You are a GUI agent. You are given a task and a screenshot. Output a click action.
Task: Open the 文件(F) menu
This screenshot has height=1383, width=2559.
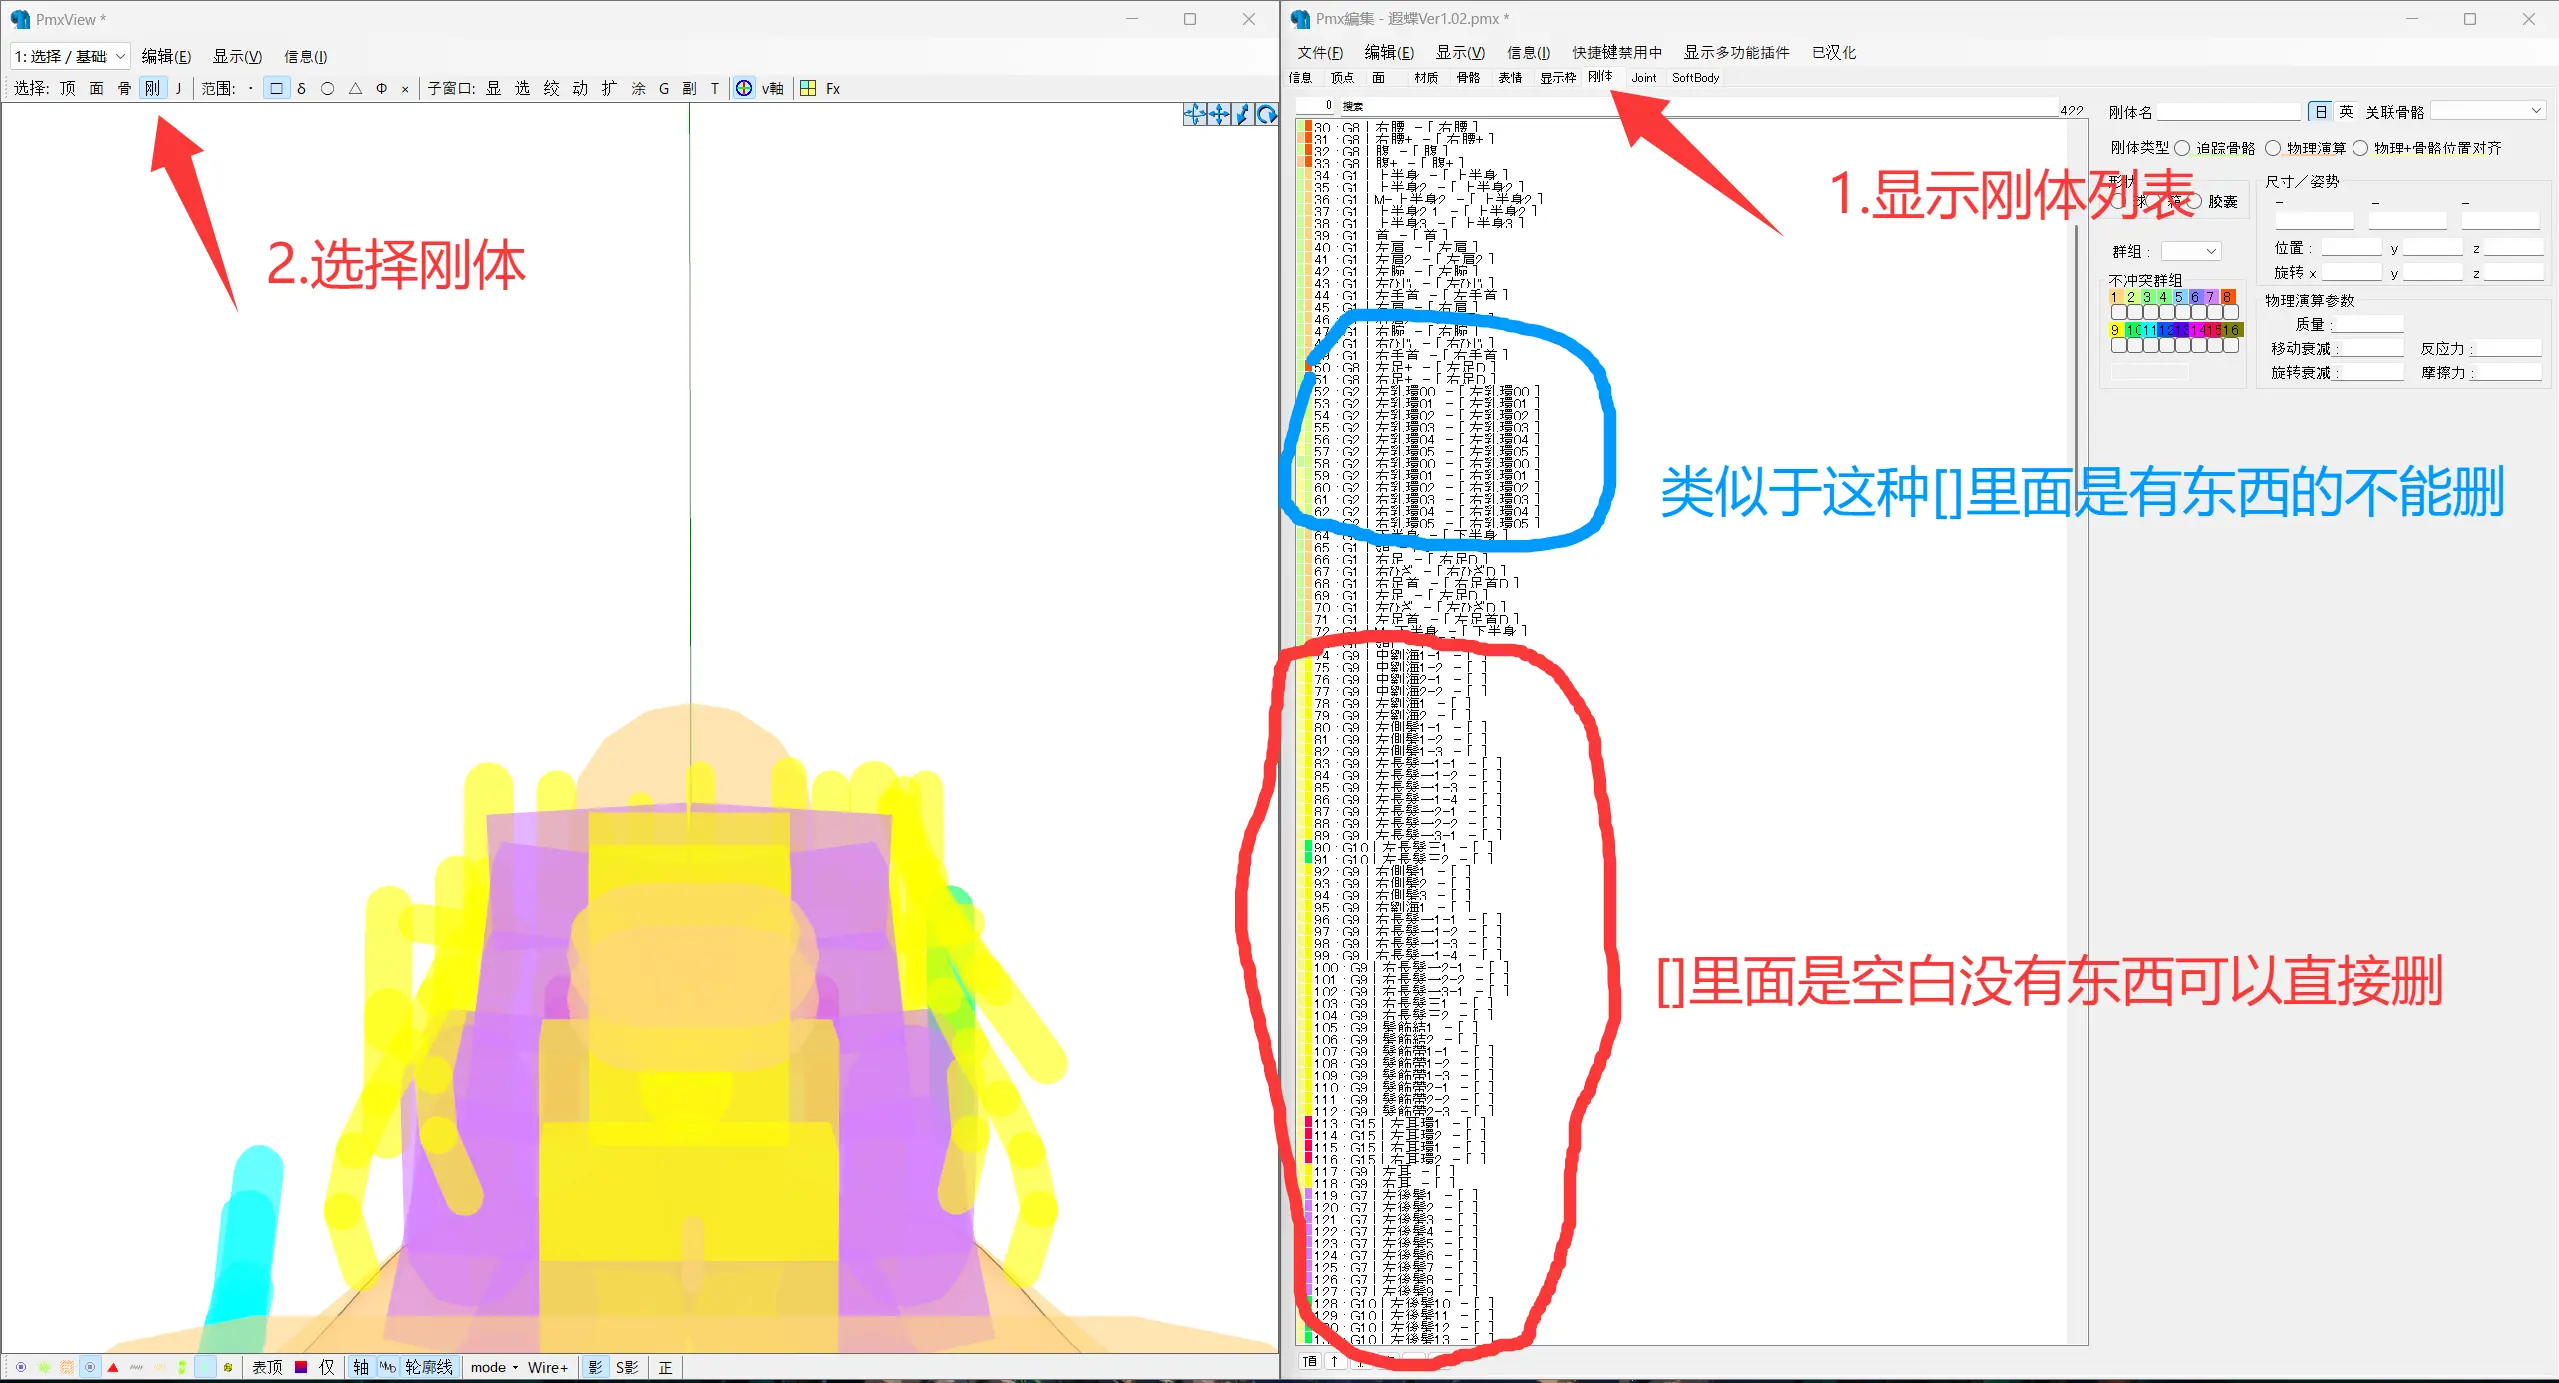coord(1319,53)
